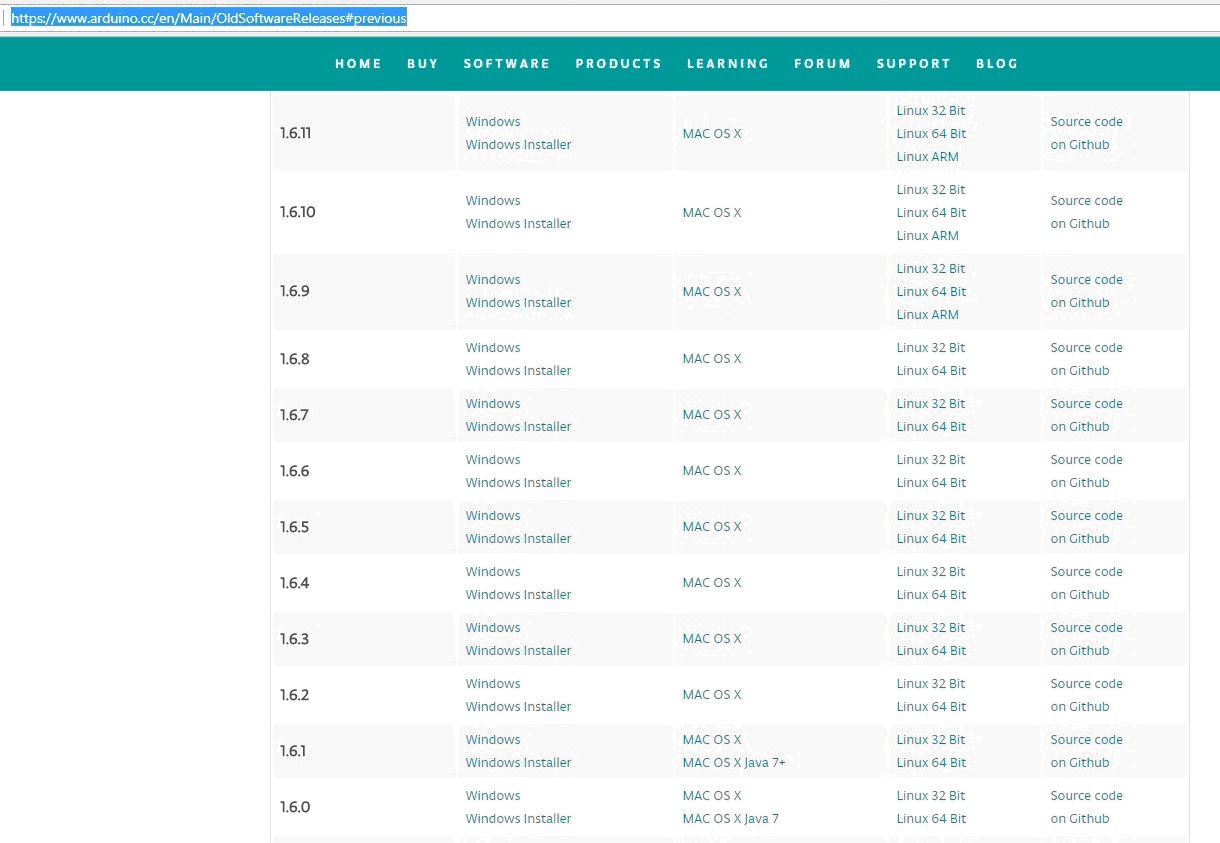The height and width of the screenshot is (843, 1220).
Task: Download Linux 32 Bit for version 1.6.5
Action: (x=930, y=516)
